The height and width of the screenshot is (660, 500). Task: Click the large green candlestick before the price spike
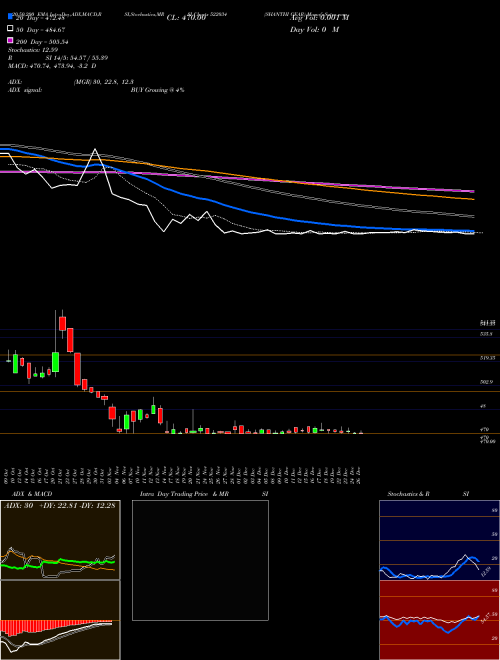pos(55,362)
